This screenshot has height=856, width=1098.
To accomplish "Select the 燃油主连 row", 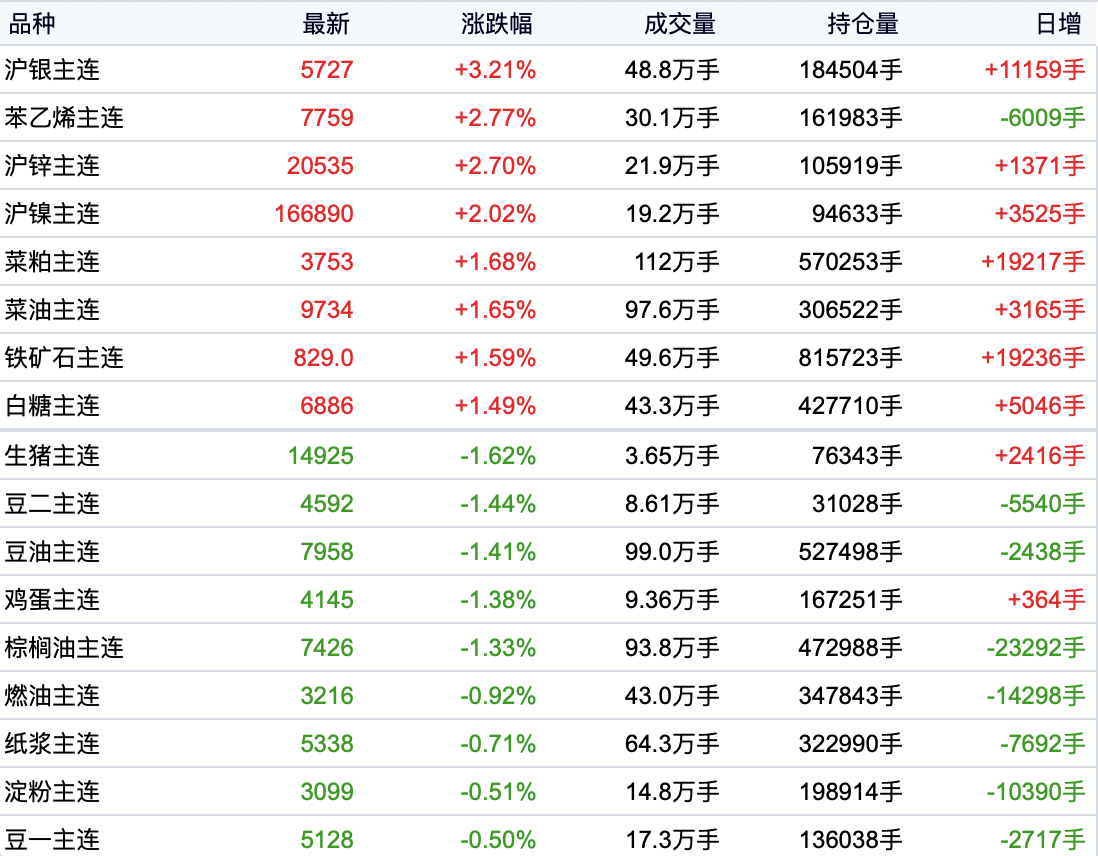I will click(x=53, y=696).
